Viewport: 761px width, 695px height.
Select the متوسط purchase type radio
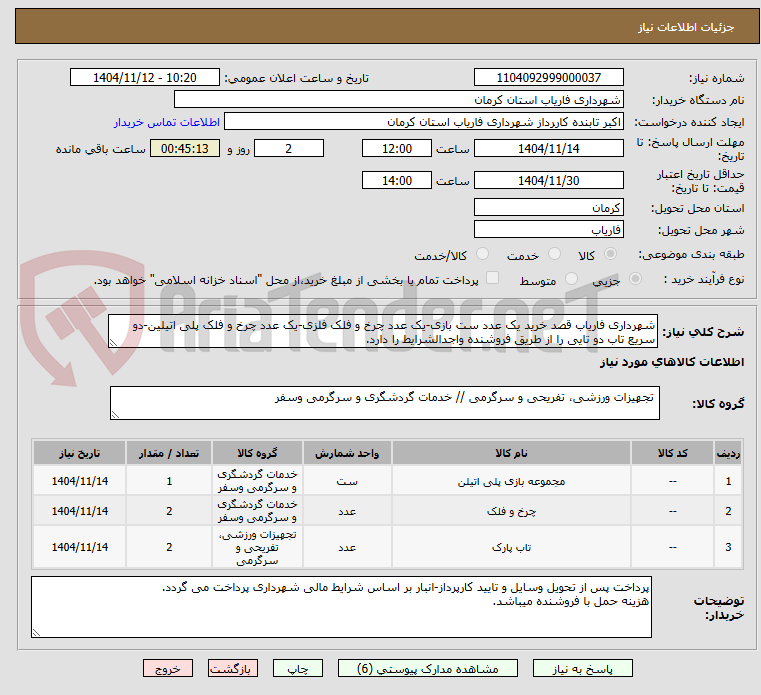(x=572, y=279)
